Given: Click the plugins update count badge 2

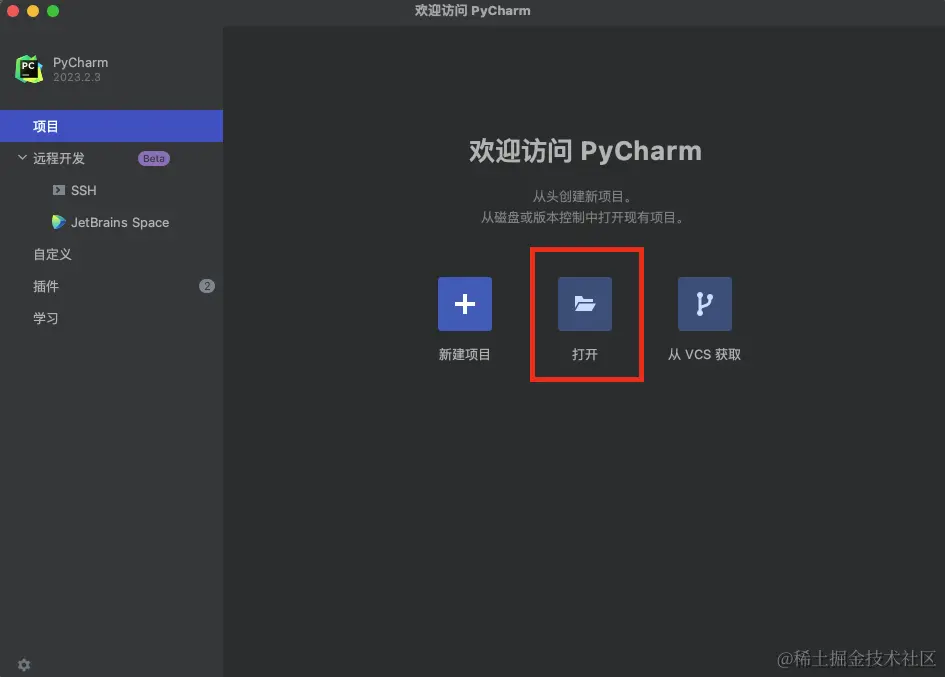Looking at the screenshot, I should [207, 286].
